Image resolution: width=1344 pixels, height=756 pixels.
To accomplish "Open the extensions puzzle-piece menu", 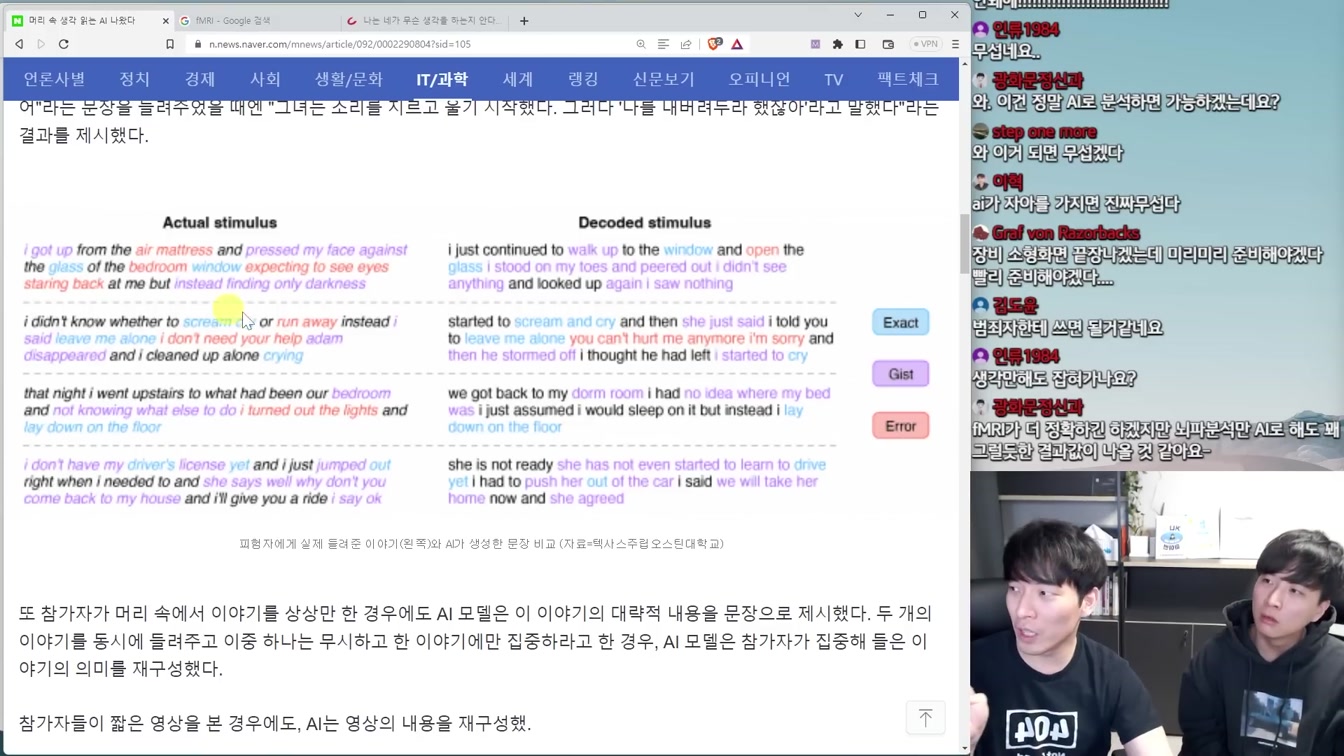I will click(838, 44).
